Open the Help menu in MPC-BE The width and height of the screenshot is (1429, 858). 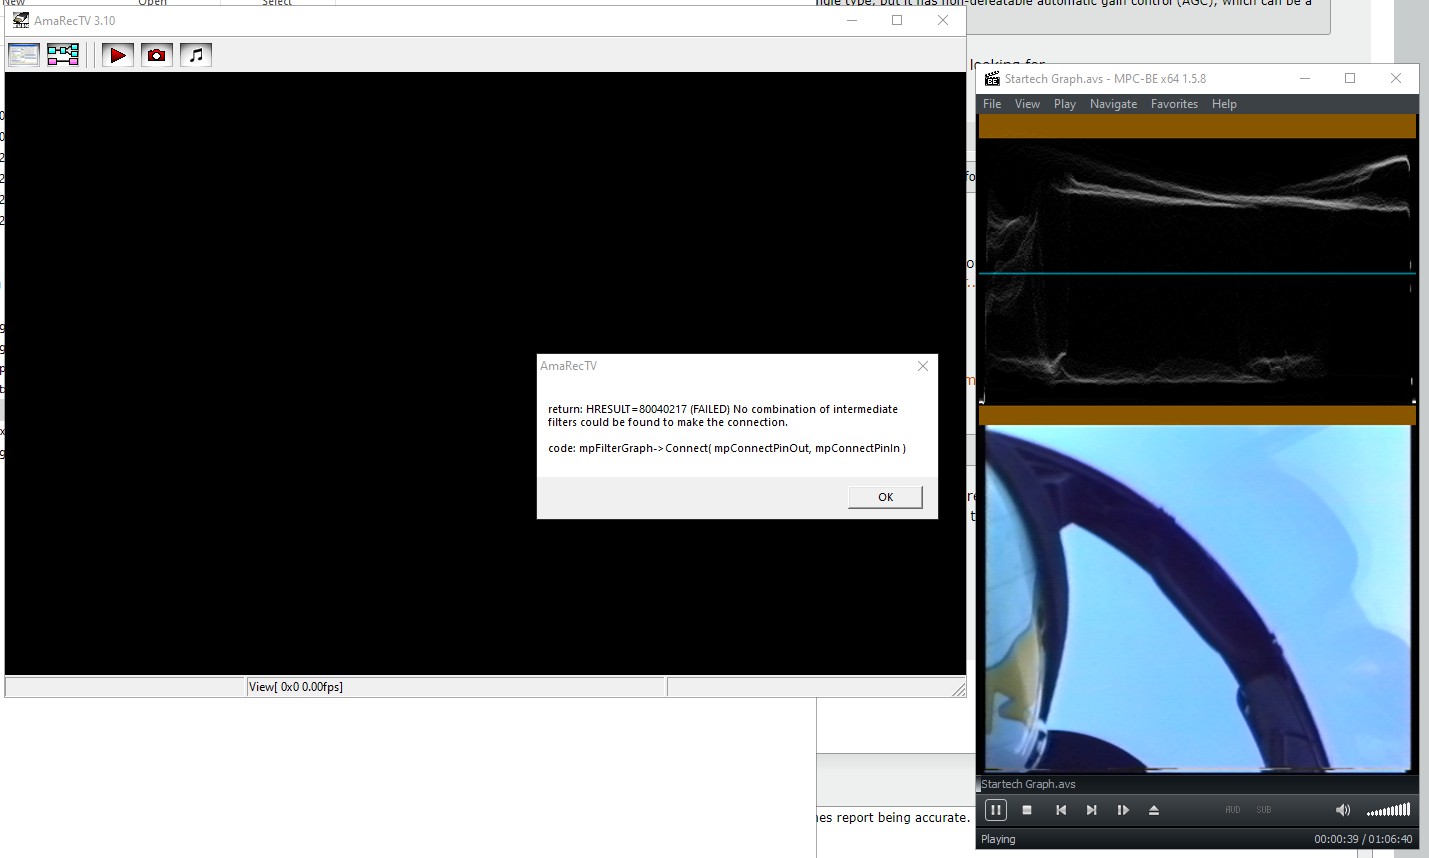(x=1224, y=104)
